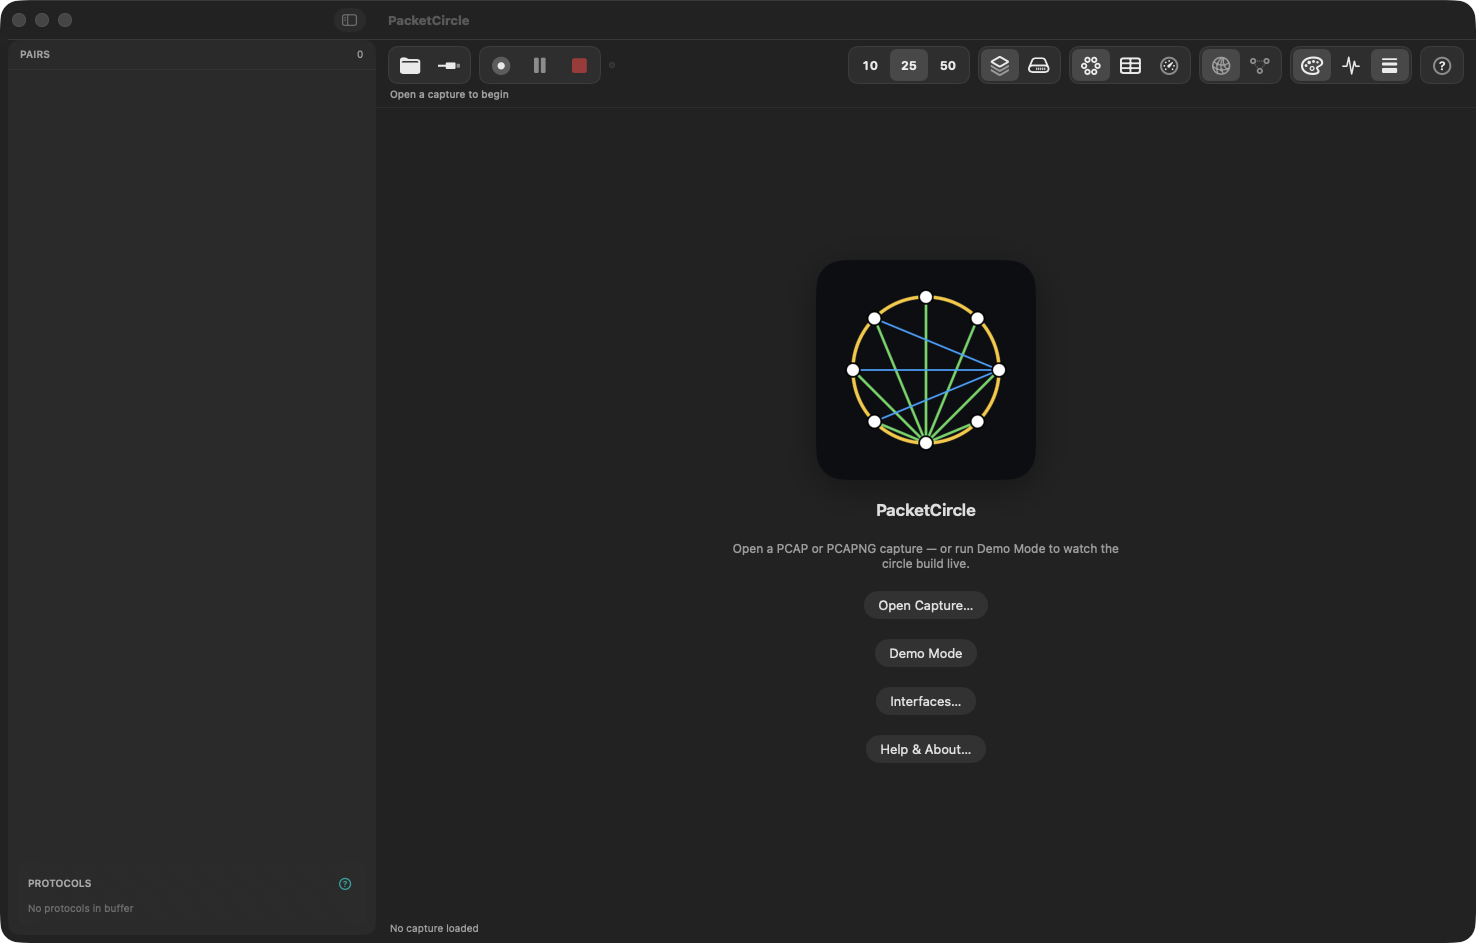Start Demo Mode
1476x943 pixels.
[926, 653]
